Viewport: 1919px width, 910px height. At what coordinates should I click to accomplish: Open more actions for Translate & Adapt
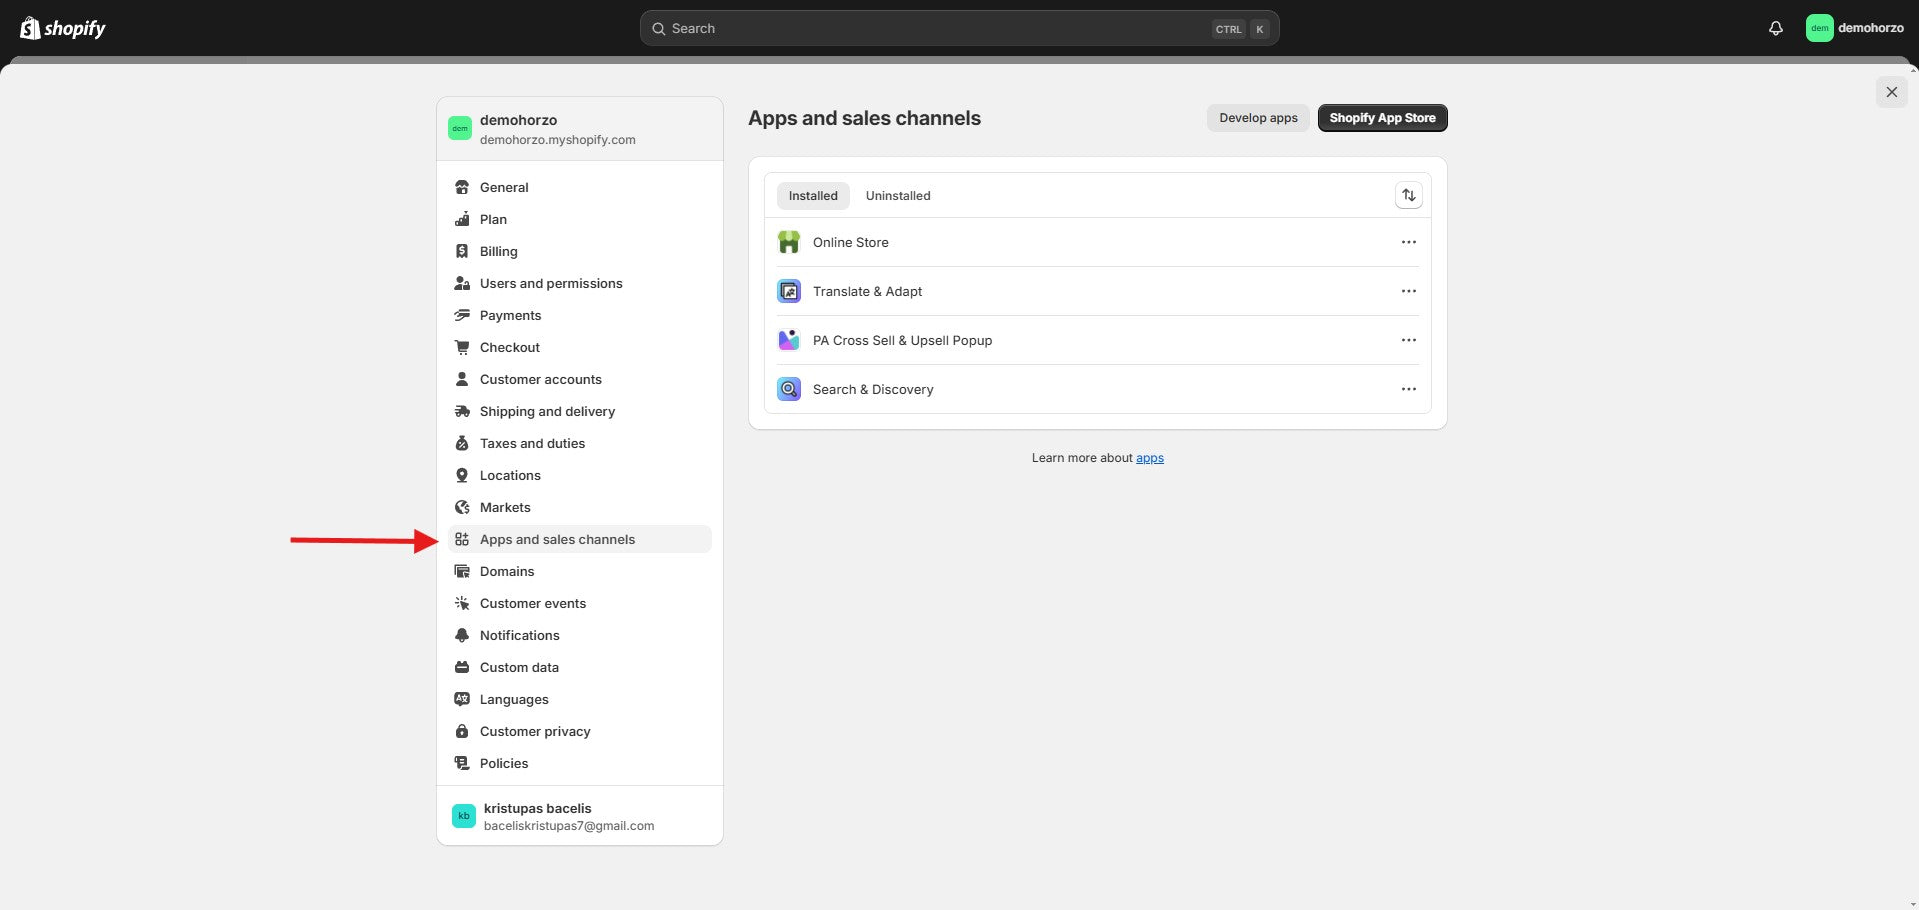click(x=1408, y=291)
